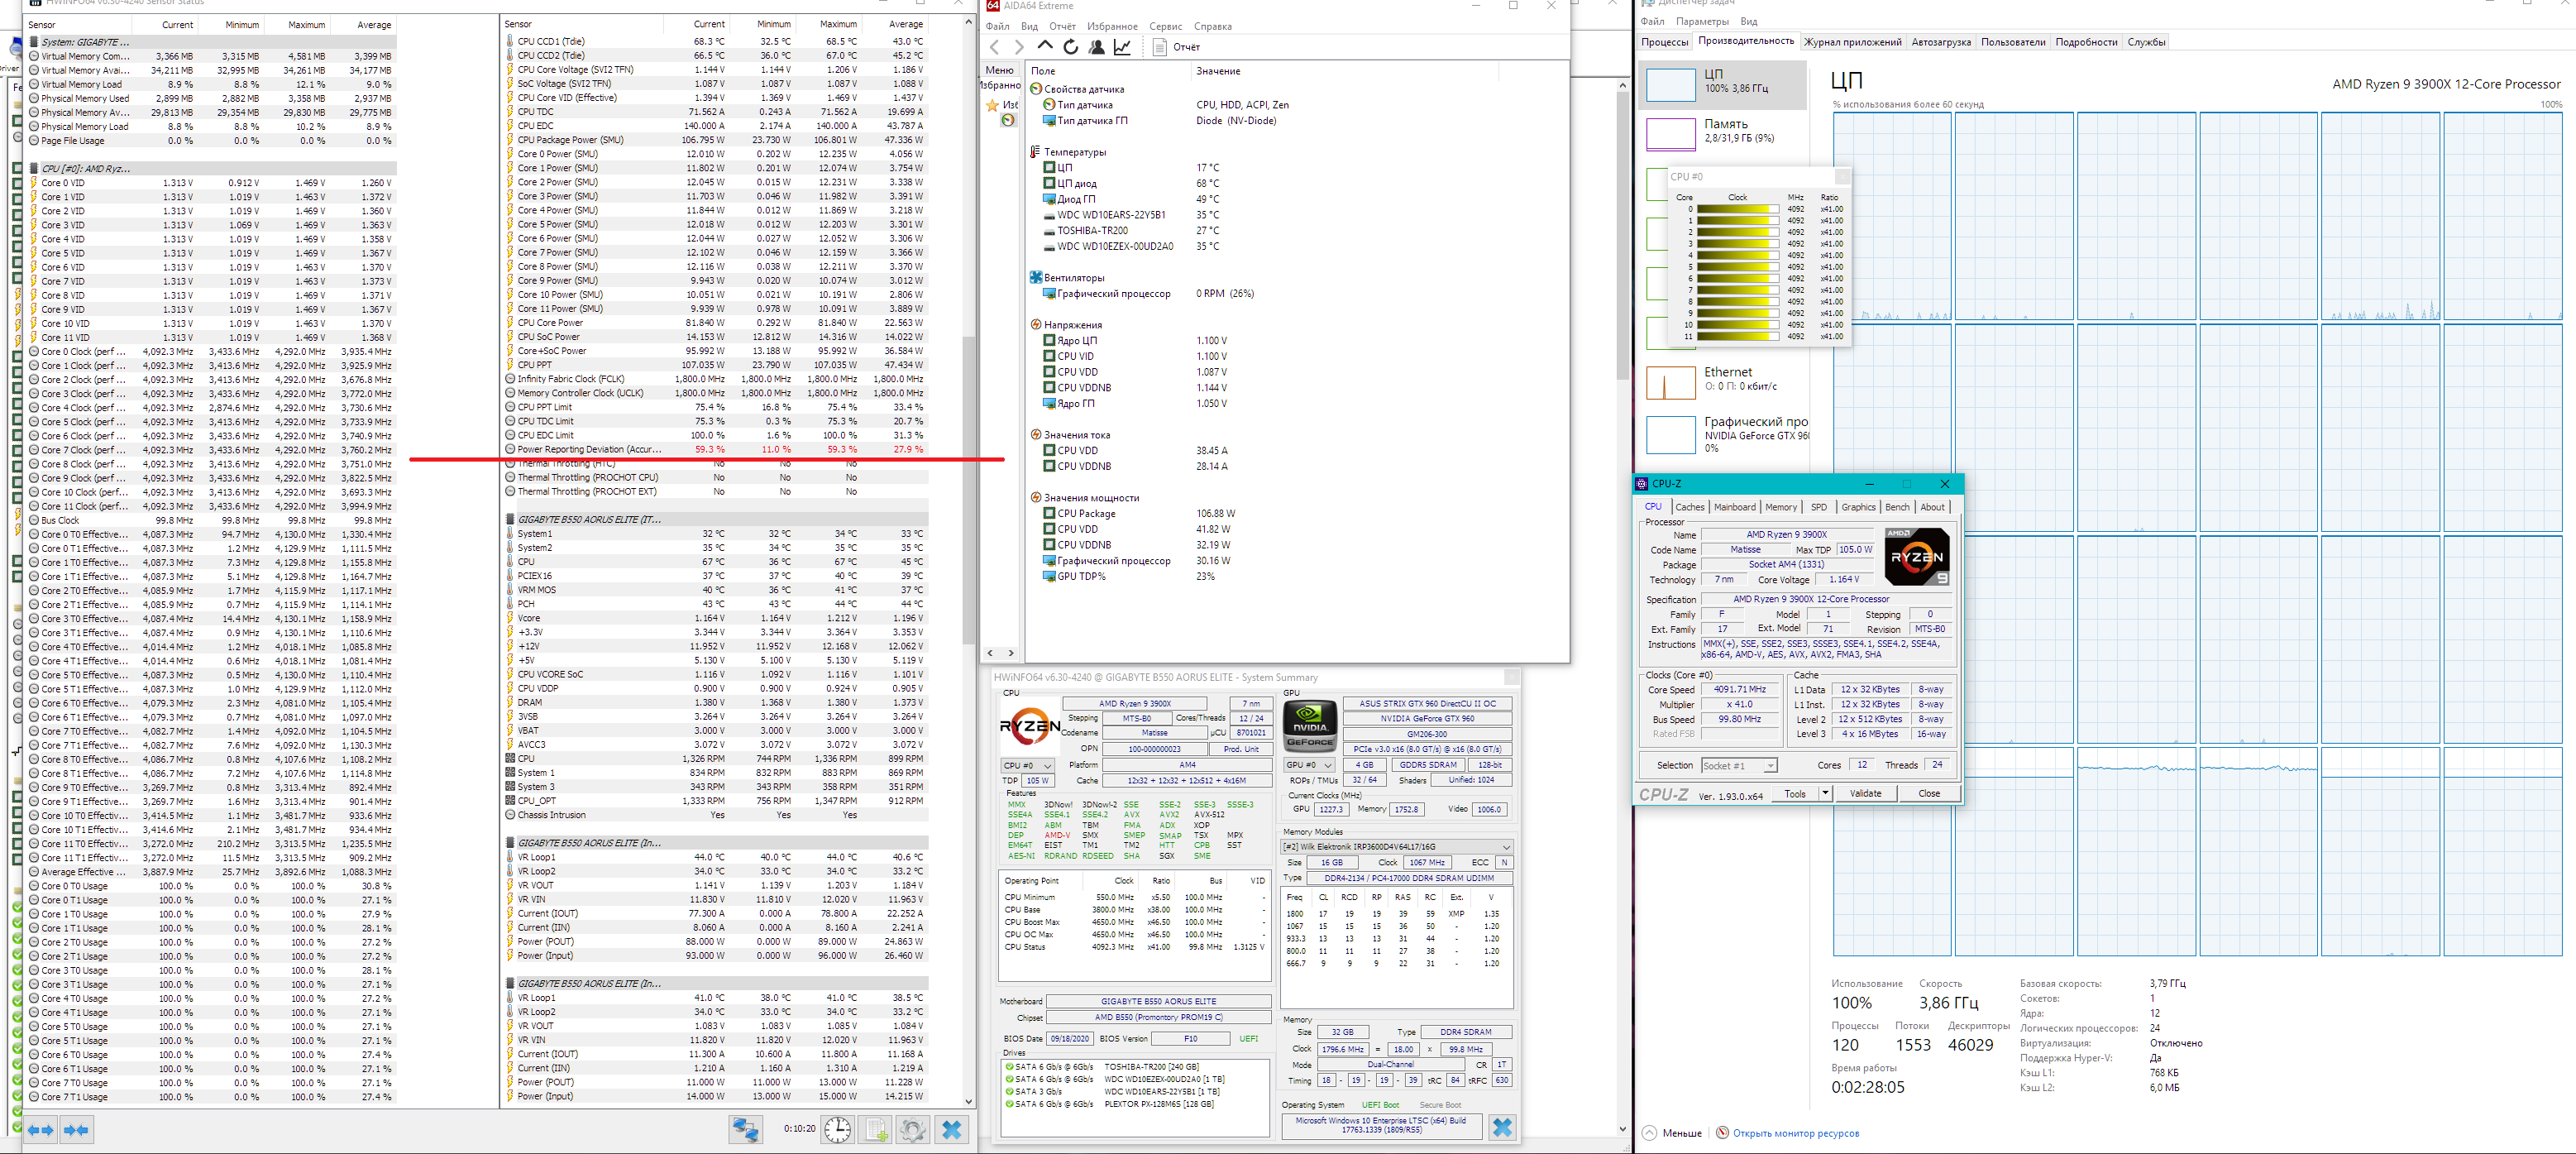Open HWiNFO network monitors icon
2576x1154 pixels.
pyautogui.click(x=745, y=1130)
